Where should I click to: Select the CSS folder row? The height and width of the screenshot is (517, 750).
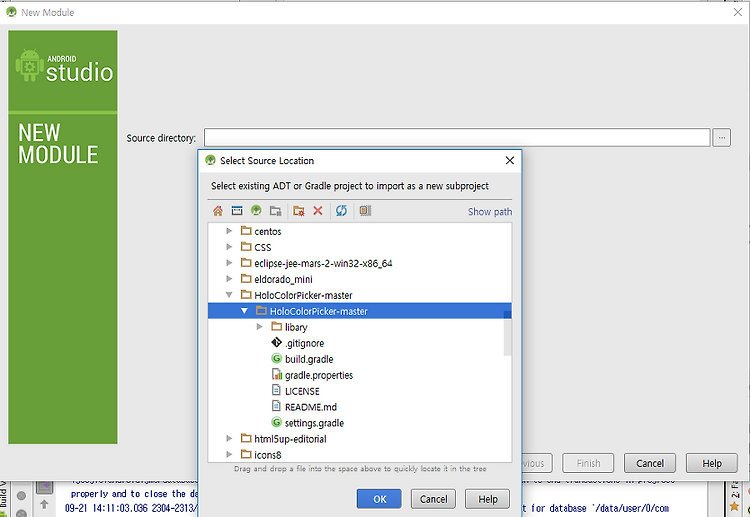360,247
